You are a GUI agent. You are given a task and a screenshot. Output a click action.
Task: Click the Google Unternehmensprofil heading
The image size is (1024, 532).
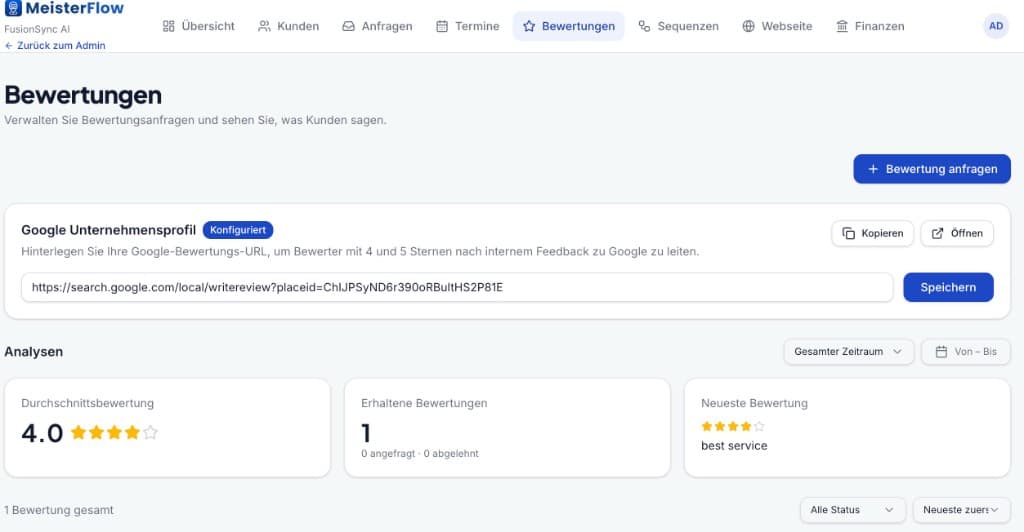(x=108, y=230)
